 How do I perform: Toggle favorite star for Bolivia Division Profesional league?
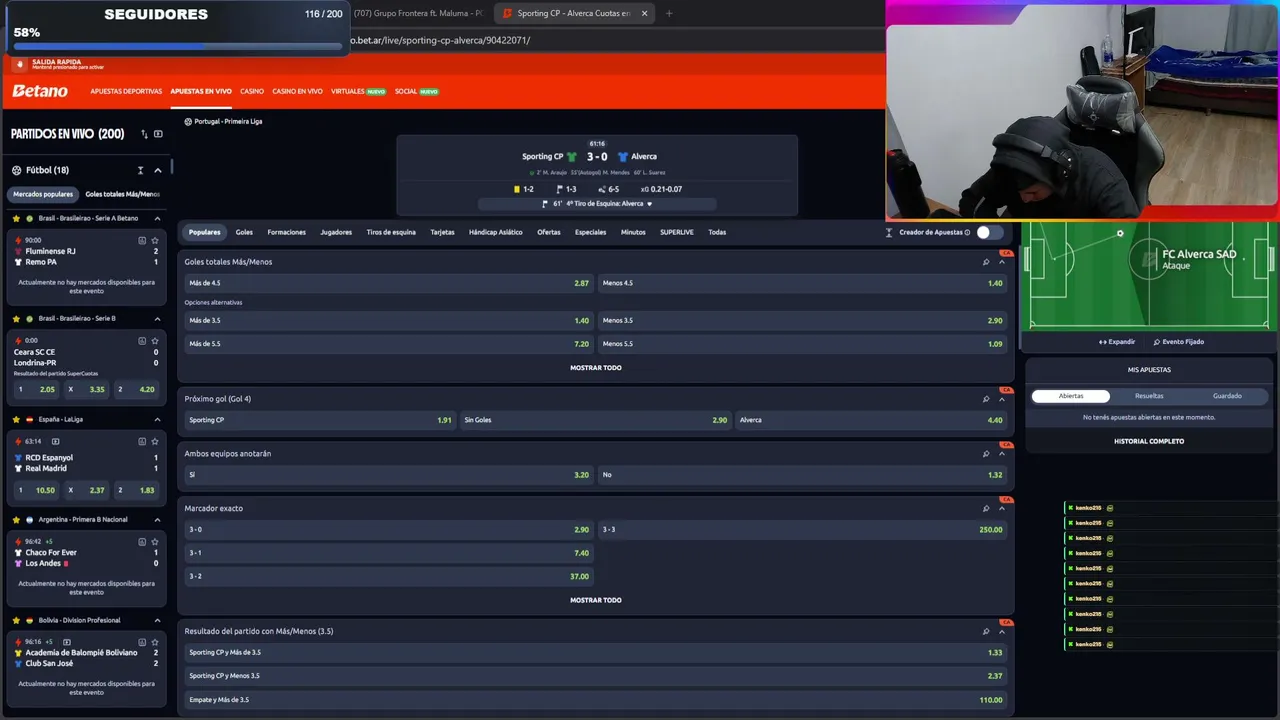[16, 620]
